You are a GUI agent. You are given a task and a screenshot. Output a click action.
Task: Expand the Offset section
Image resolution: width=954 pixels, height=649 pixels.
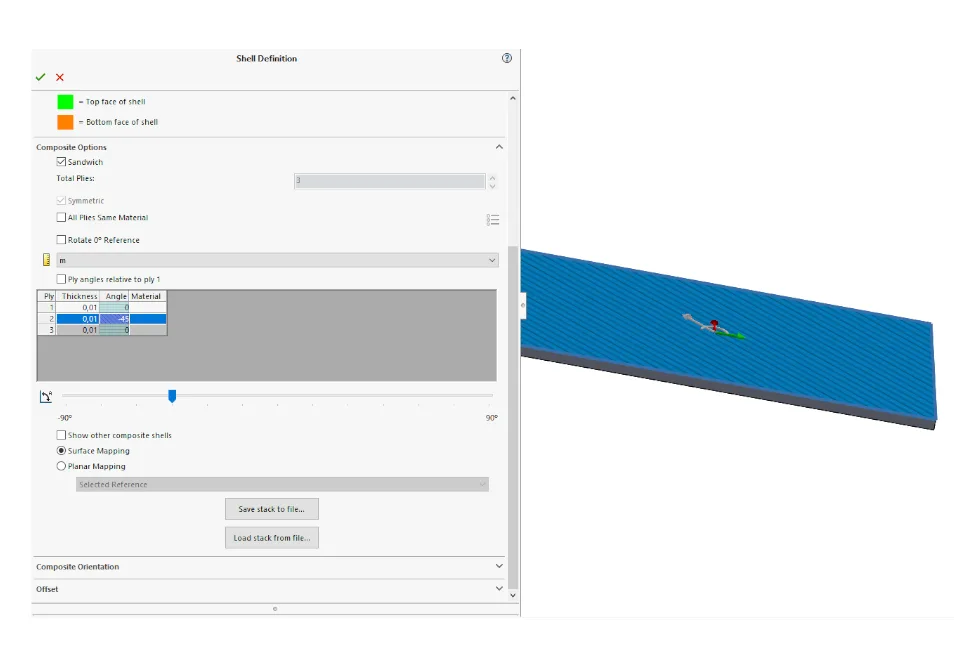click(x=499, y=589)
